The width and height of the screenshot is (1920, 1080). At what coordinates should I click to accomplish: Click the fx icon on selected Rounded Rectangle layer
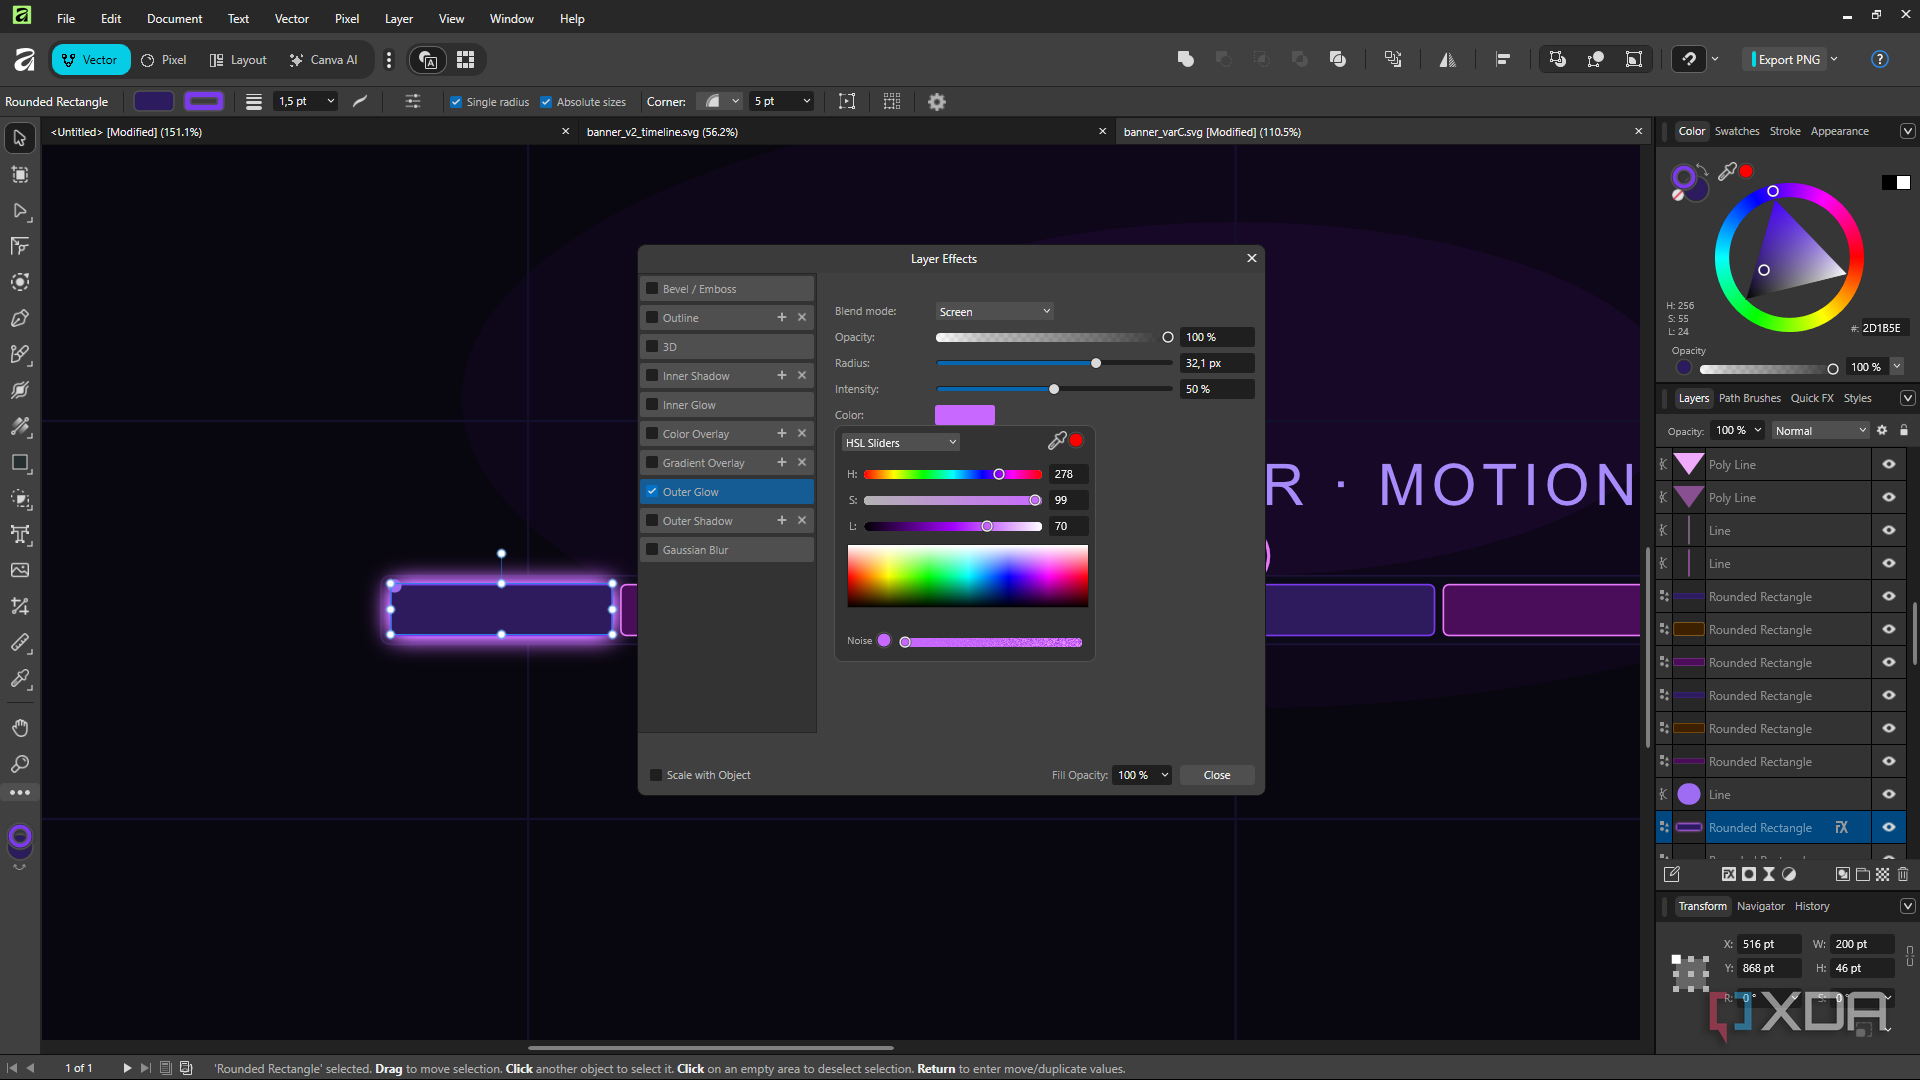click(x=1841, y=828)
